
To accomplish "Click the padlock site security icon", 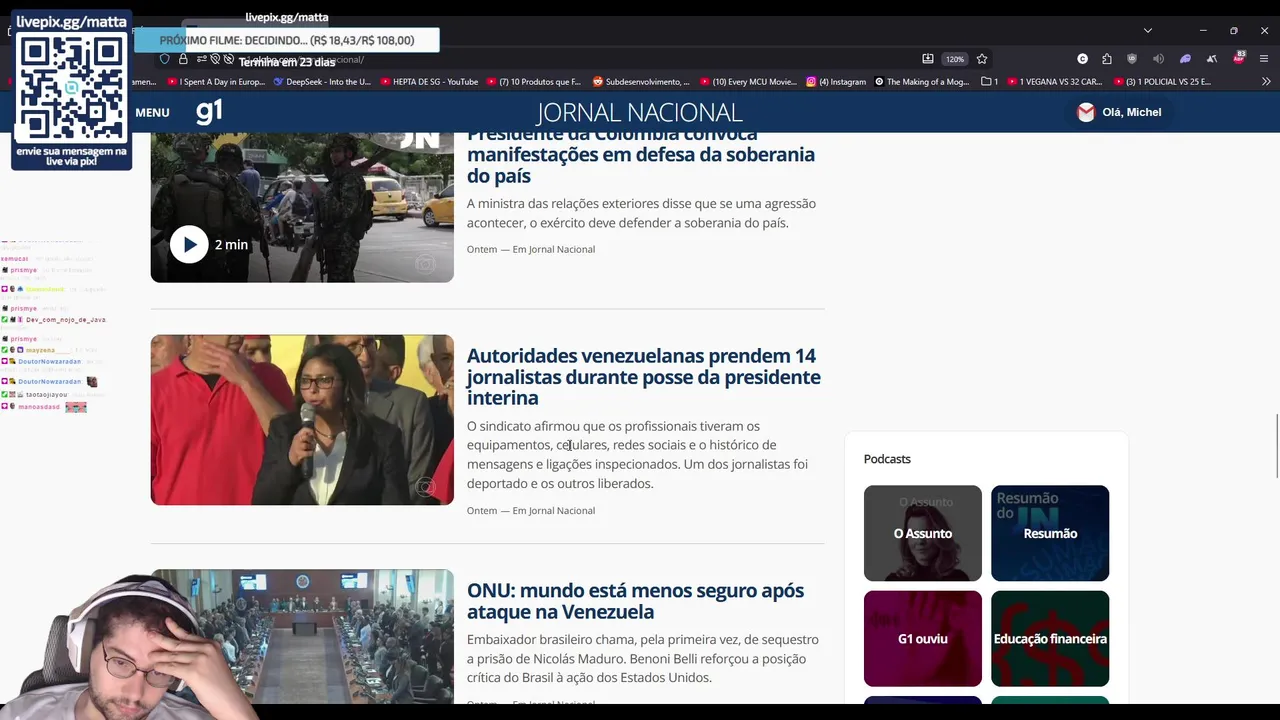I will [x=183, y=59].
